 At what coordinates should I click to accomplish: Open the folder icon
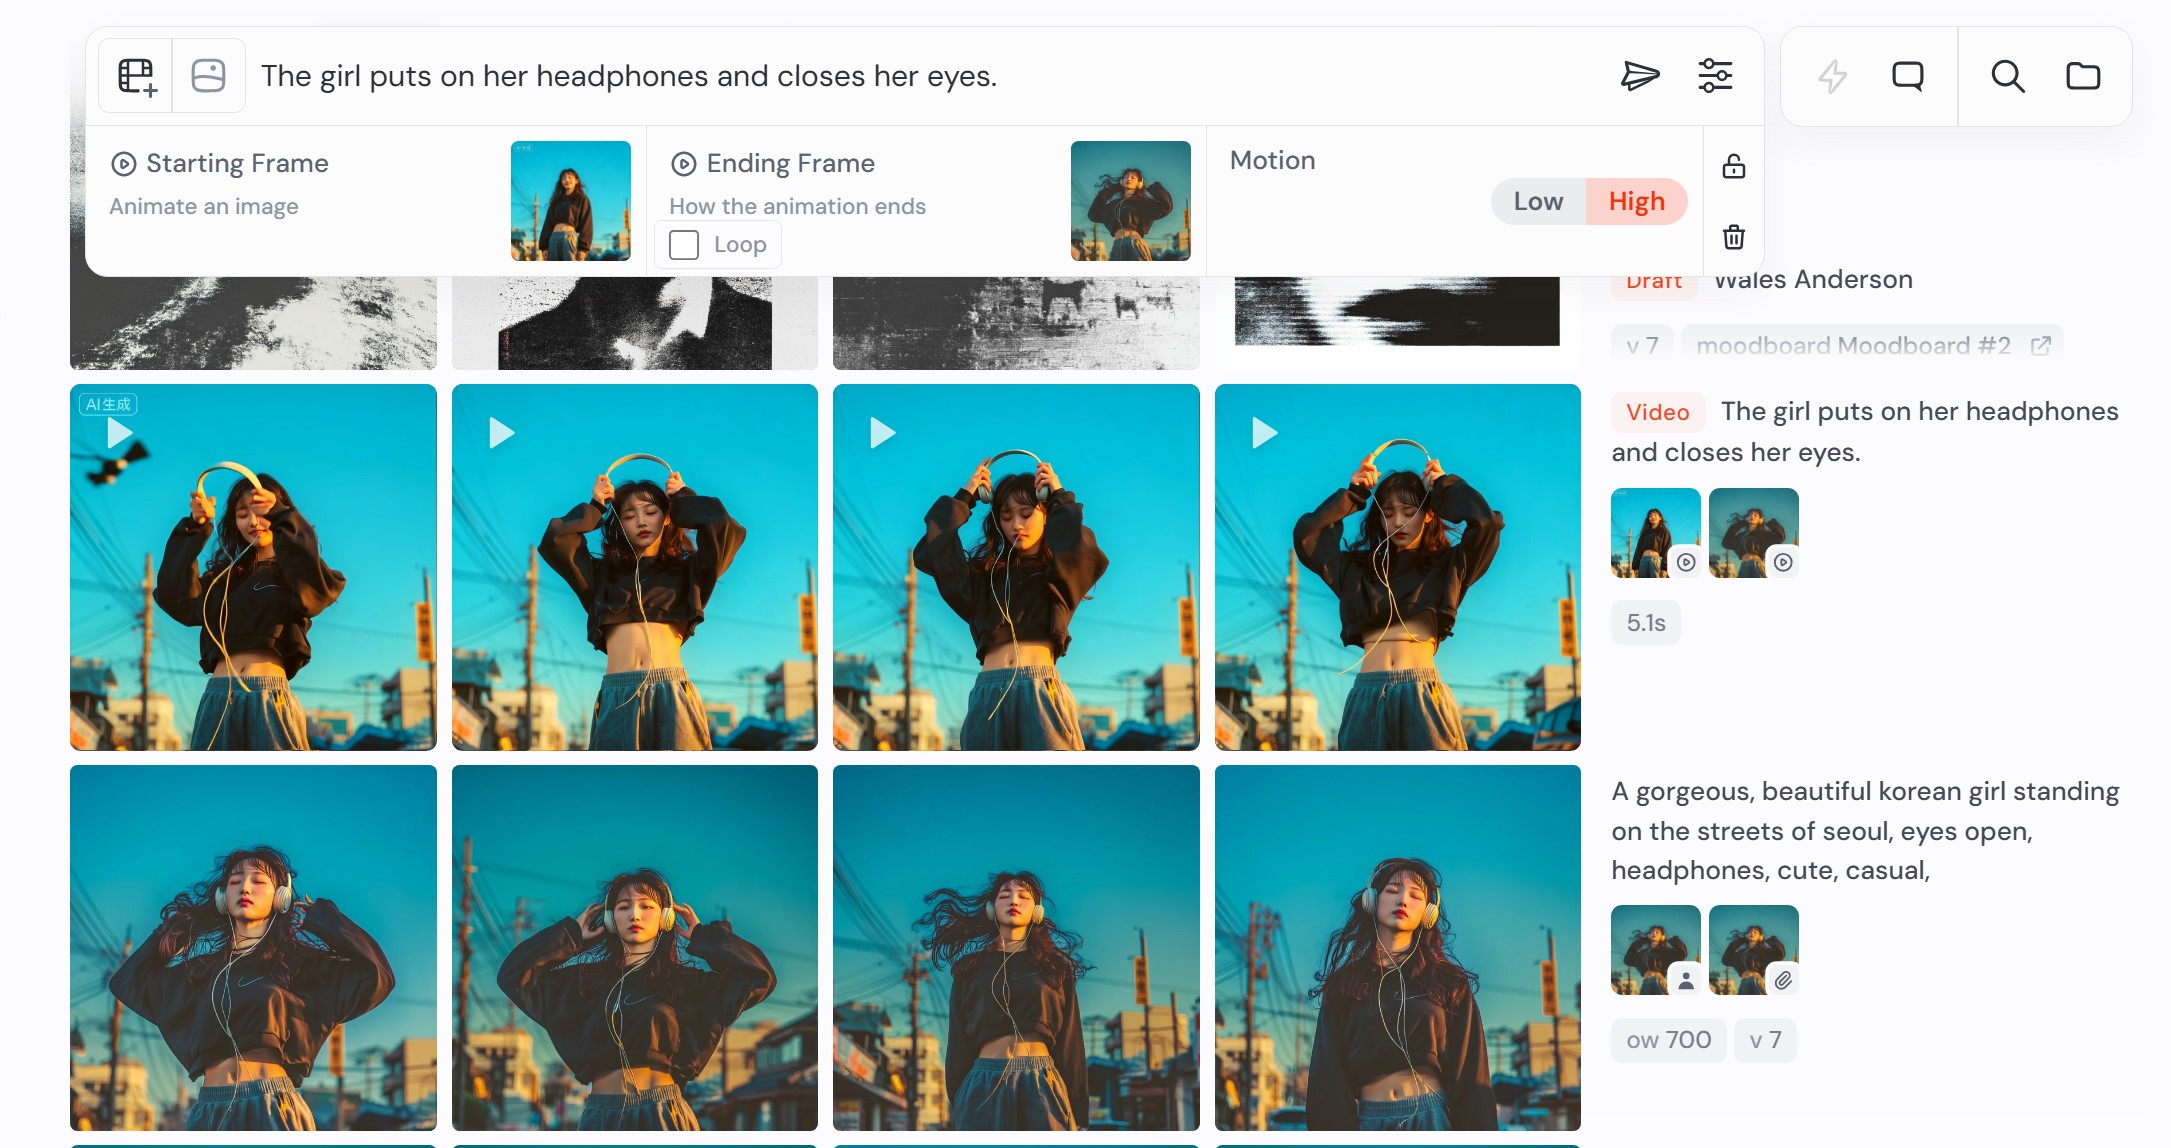[x=2083, y=76]
